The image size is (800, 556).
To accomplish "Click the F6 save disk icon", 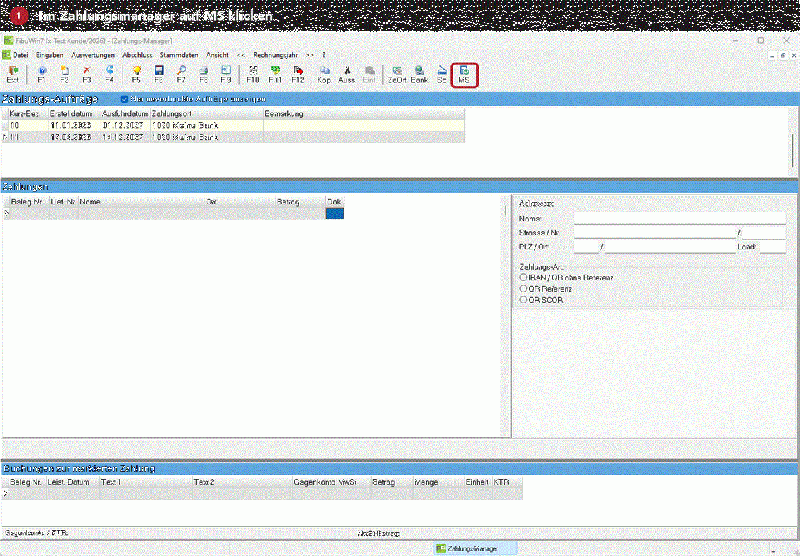I will coord(159,74).
